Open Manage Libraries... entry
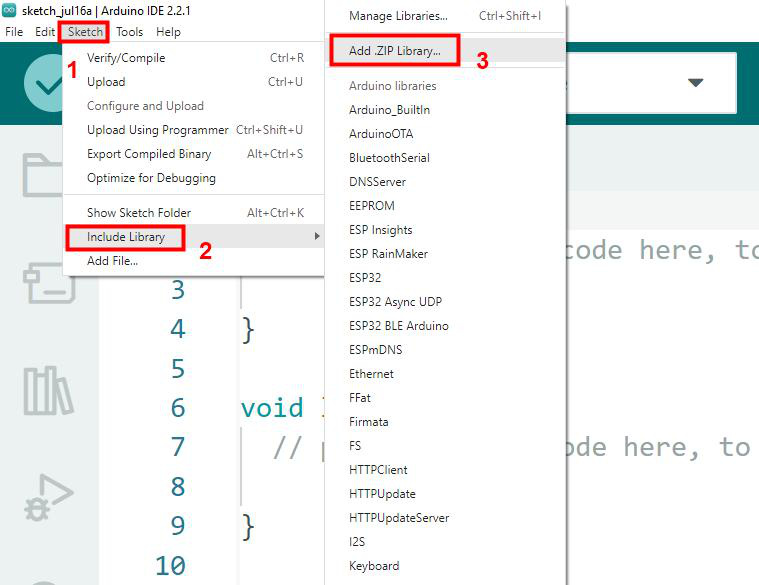The image size is (759, 585). [445, 16]
